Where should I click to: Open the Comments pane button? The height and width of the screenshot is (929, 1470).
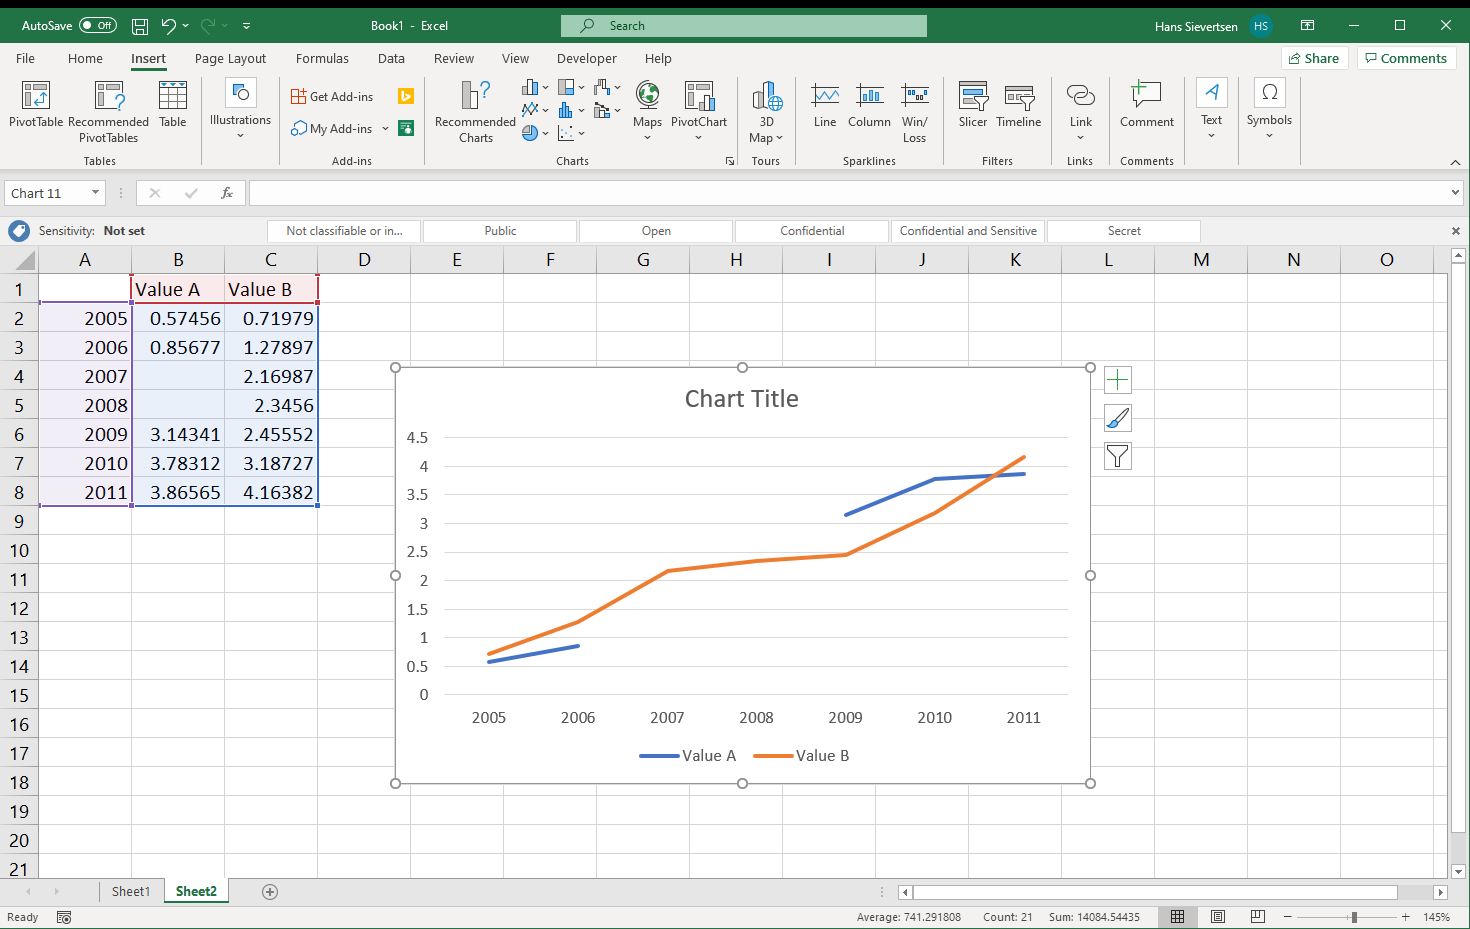pyautogui.click(x=1405, y=59)
